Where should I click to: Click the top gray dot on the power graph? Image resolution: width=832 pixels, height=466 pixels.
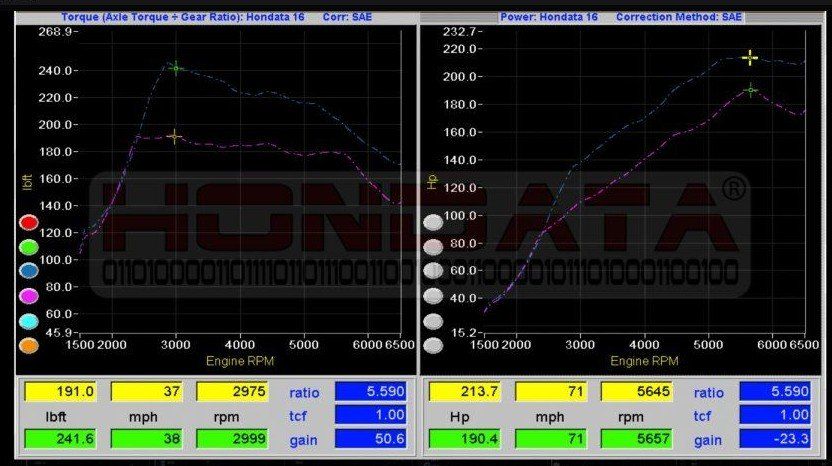click(433, 222)
